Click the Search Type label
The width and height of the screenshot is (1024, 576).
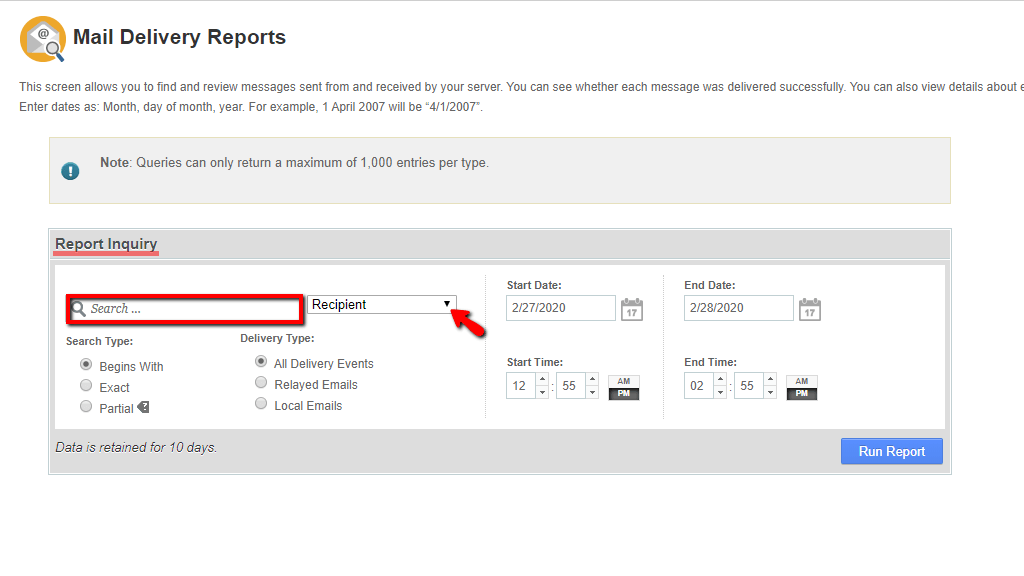click(x=99, y=341)
